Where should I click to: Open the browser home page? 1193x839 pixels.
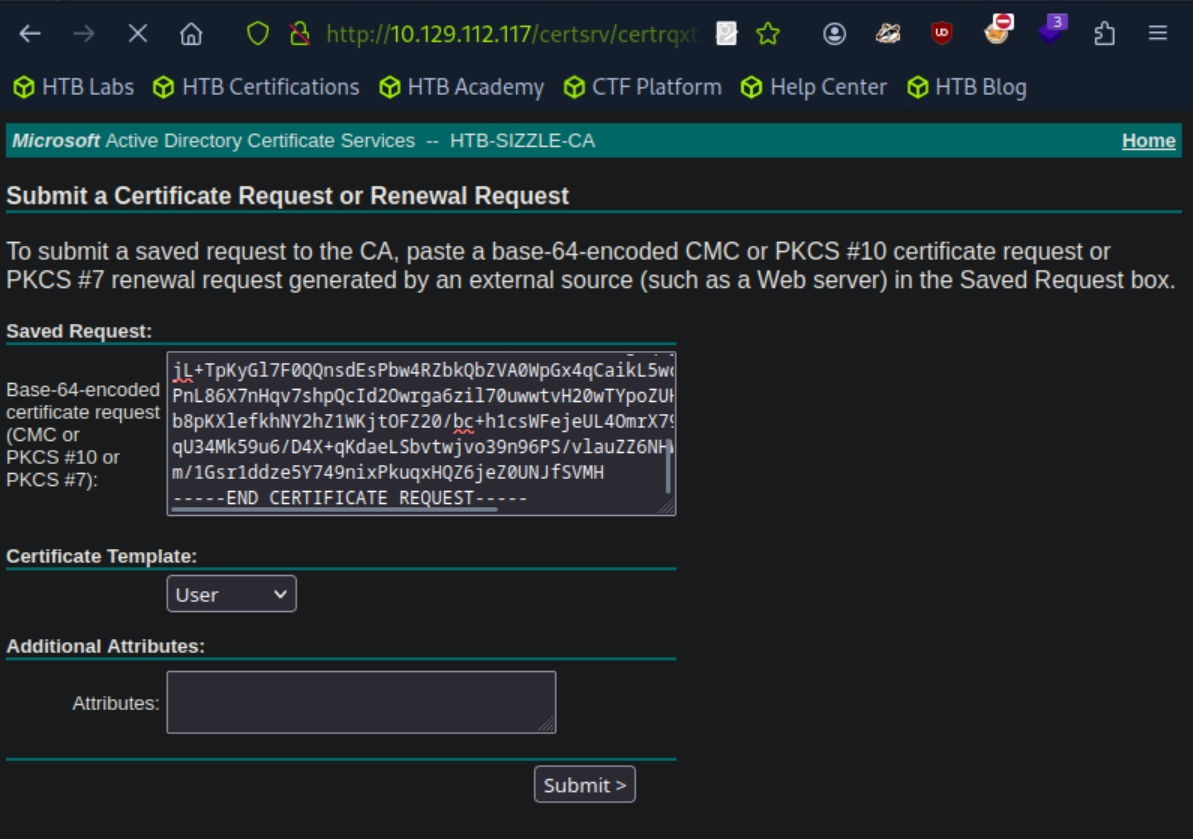click(x=191, y=33)
